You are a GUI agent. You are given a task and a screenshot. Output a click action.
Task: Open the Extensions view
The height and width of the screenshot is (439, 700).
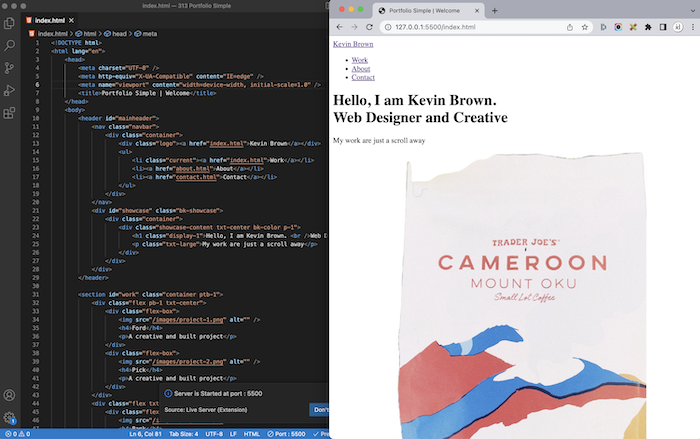coord(9,113)
